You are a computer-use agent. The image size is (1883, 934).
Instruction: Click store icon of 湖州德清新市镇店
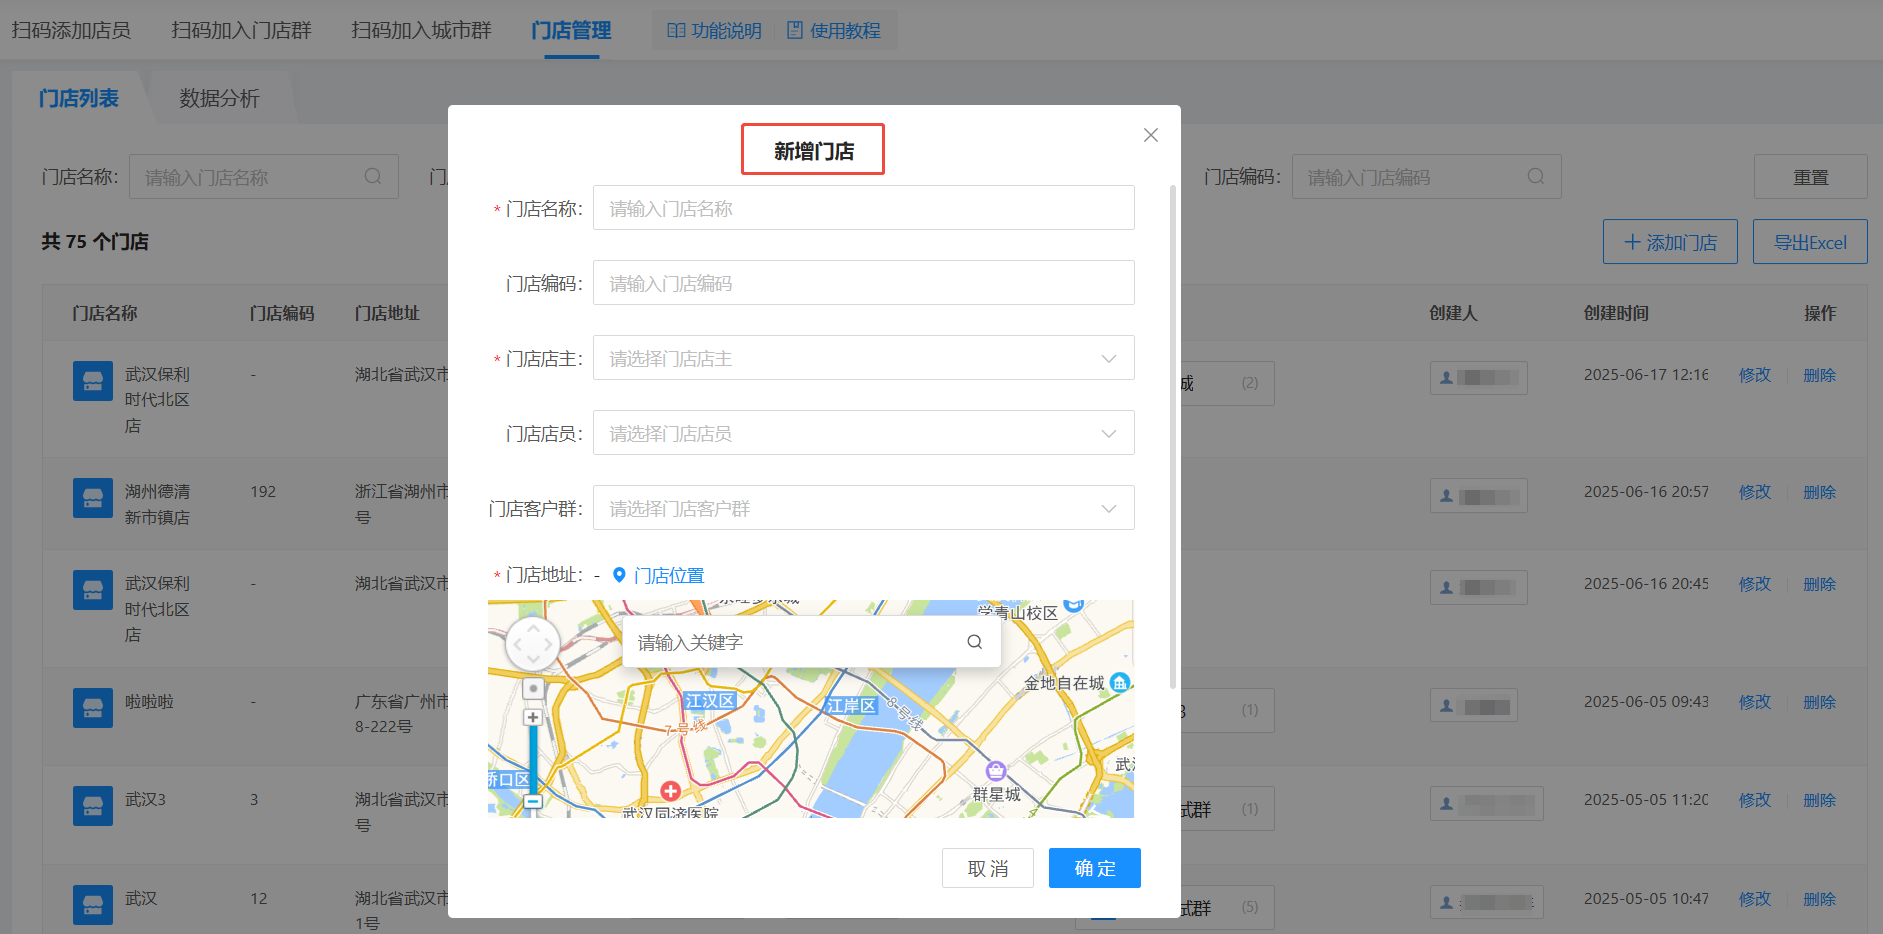93,498
